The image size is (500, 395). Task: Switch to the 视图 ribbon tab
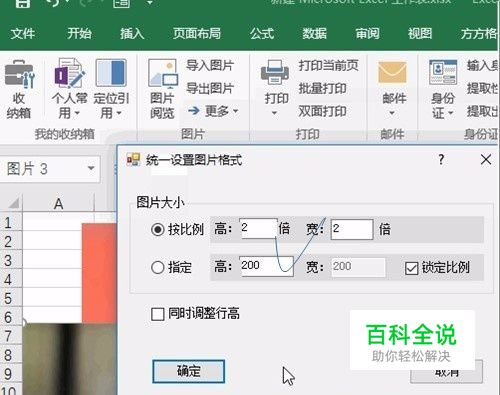(x=420, y=33)
